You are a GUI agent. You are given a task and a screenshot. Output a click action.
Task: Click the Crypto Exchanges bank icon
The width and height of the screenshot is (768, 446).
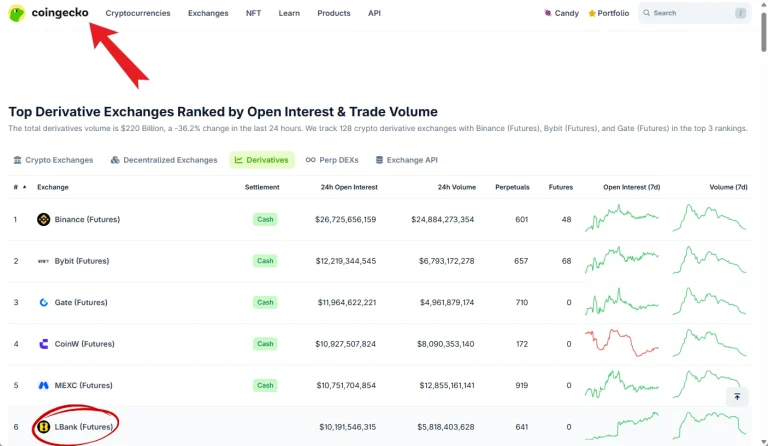click(18, 160)
